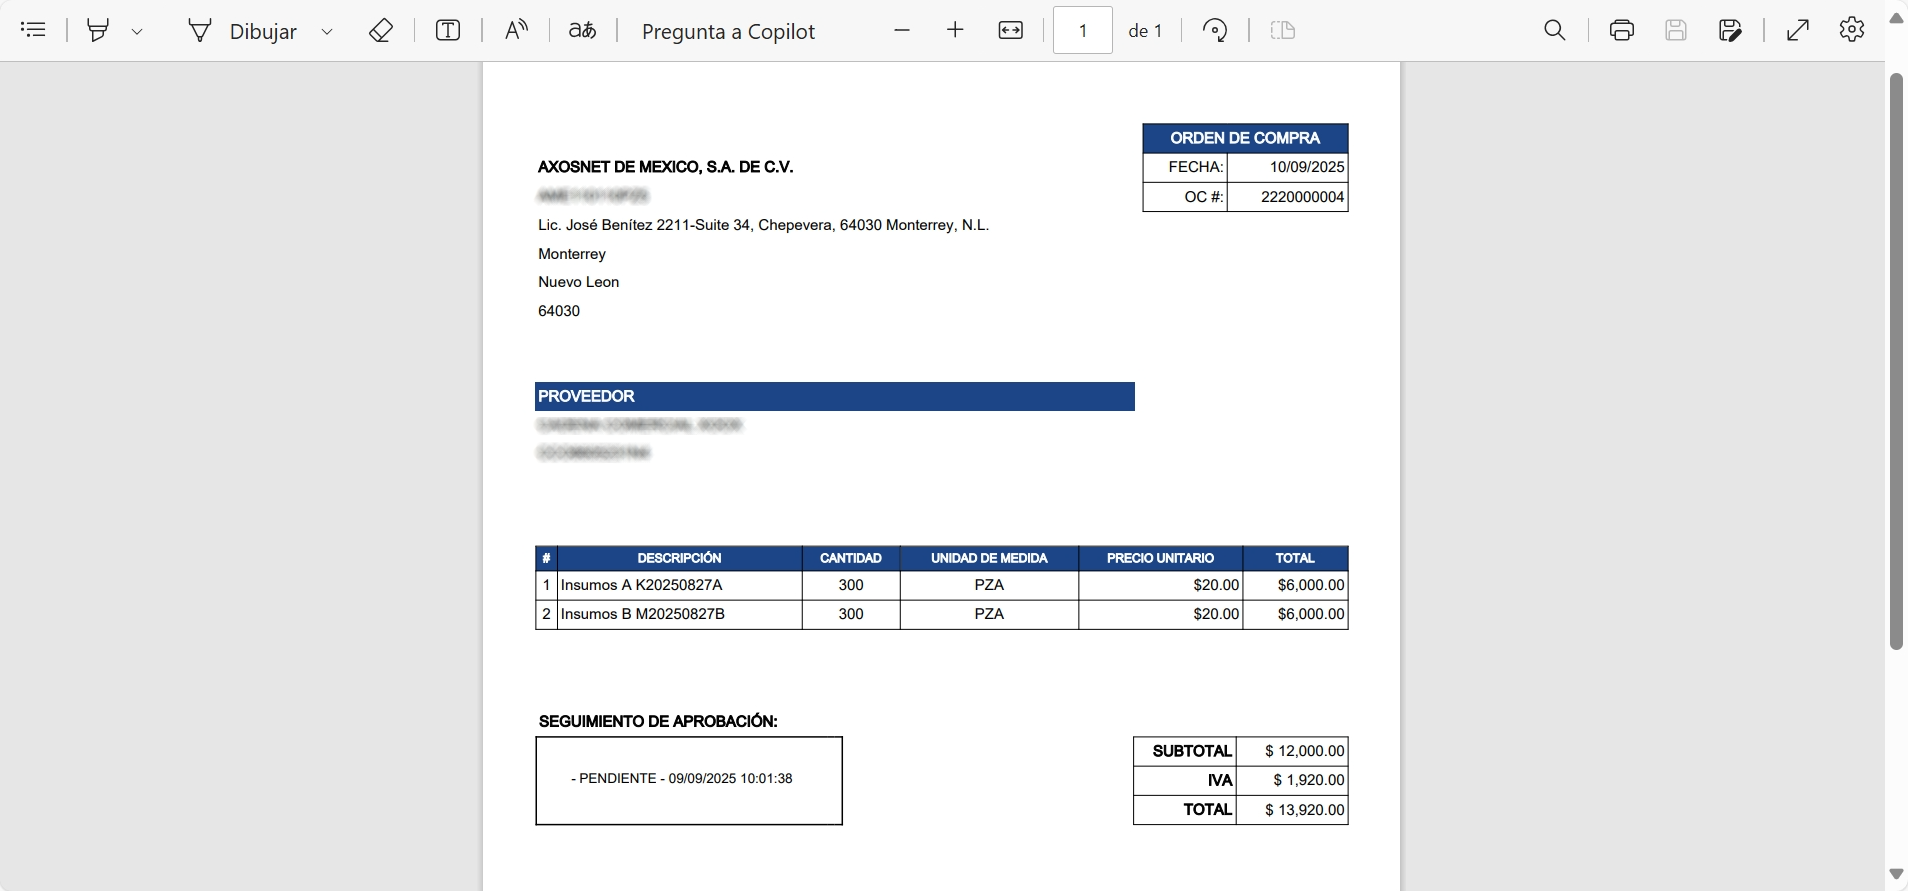
Task: Open the table of contents panel
Action: (x=33, y=30)
